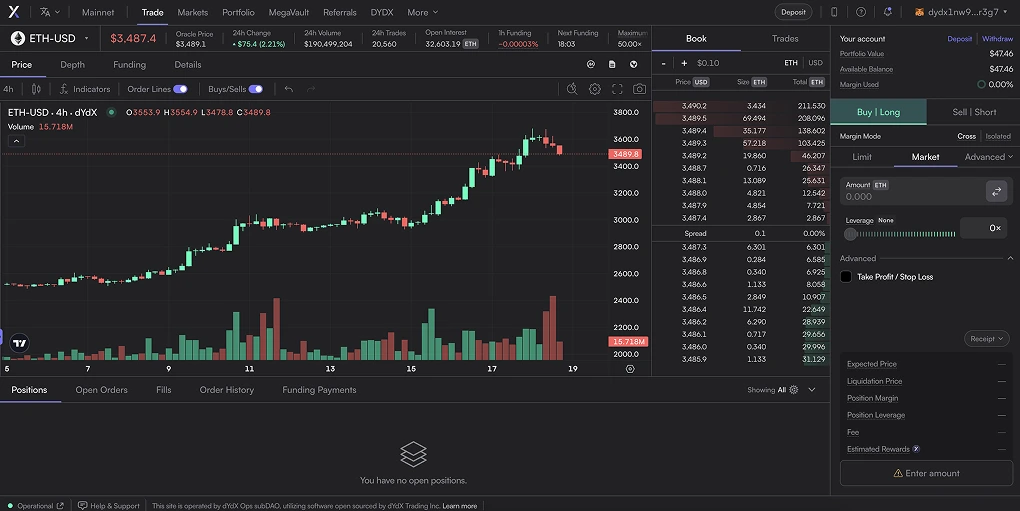The width and height of the screenshot is (1020, 511).
Task: Swap the amount denomination with the arrows icon
Action: click(996, 191)
